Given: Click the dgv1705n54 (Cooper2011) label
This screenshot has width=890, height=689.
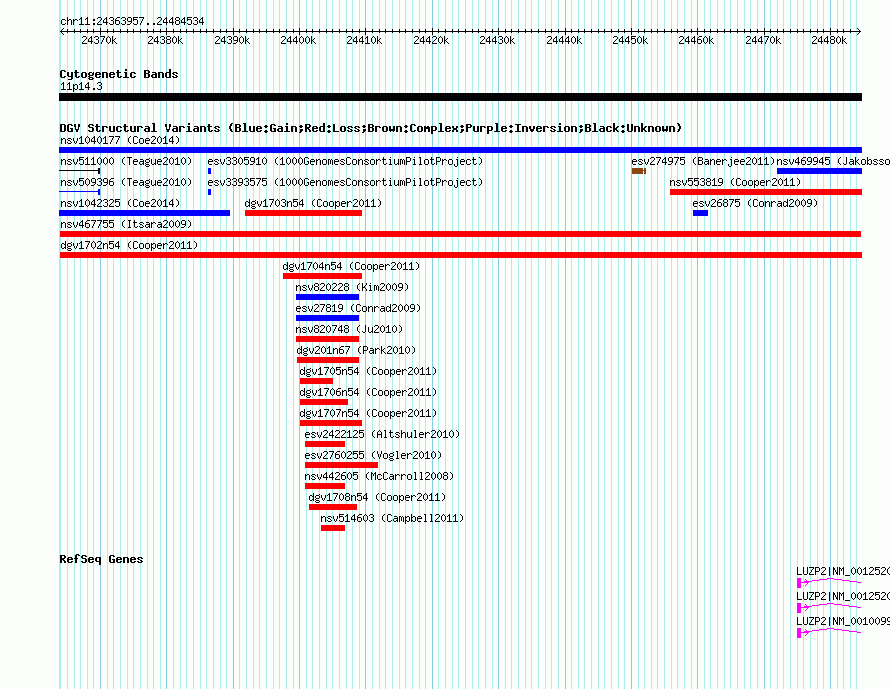Looking at the screenshot, I should (368, 371).
